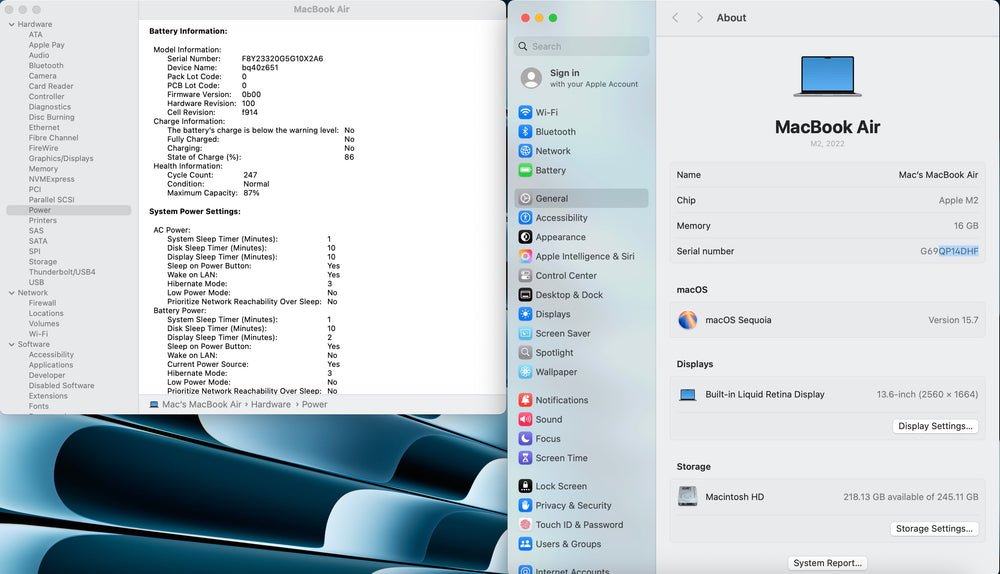Click the 218.13 GB available storage text
The image size is (1000, 574).
[910, 497]
